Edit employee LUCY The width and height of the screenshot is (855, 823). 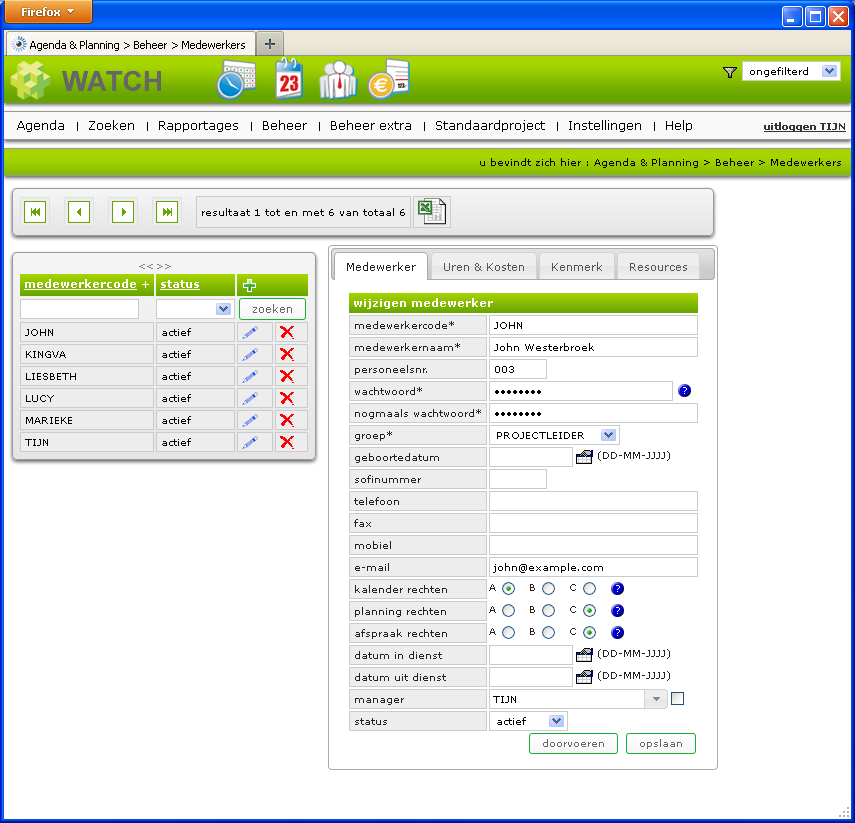pyautogui.click(x=250, y=398)
